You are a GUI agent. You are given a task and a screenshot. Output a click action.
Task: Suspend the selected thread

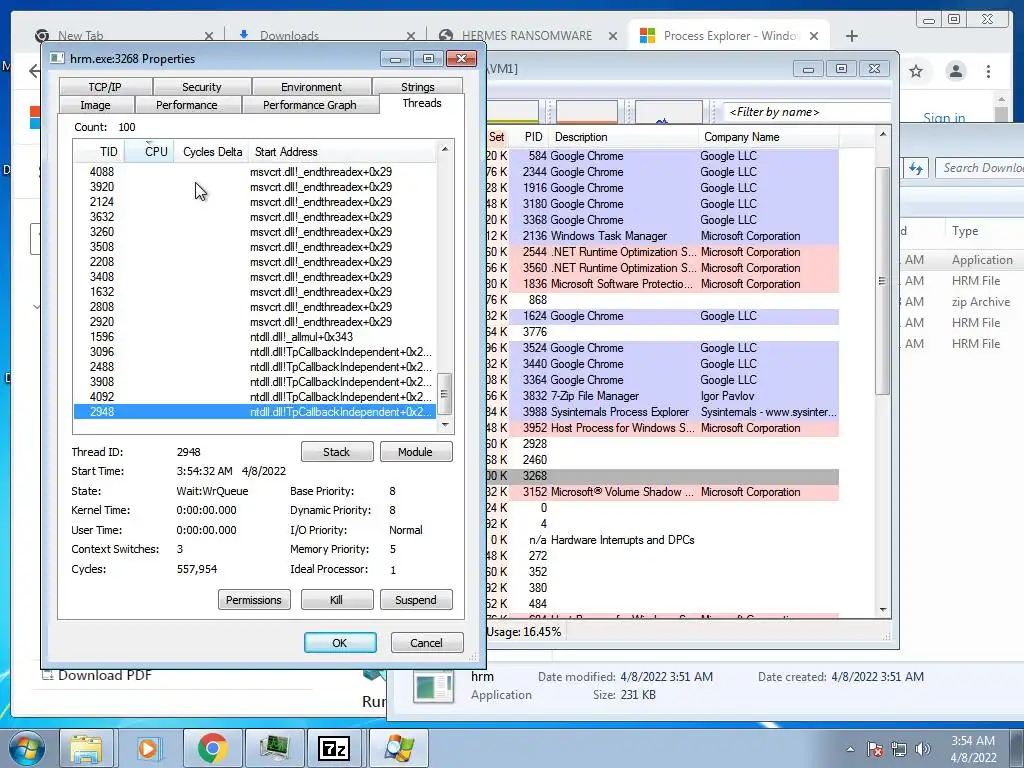tap(416, 600)
